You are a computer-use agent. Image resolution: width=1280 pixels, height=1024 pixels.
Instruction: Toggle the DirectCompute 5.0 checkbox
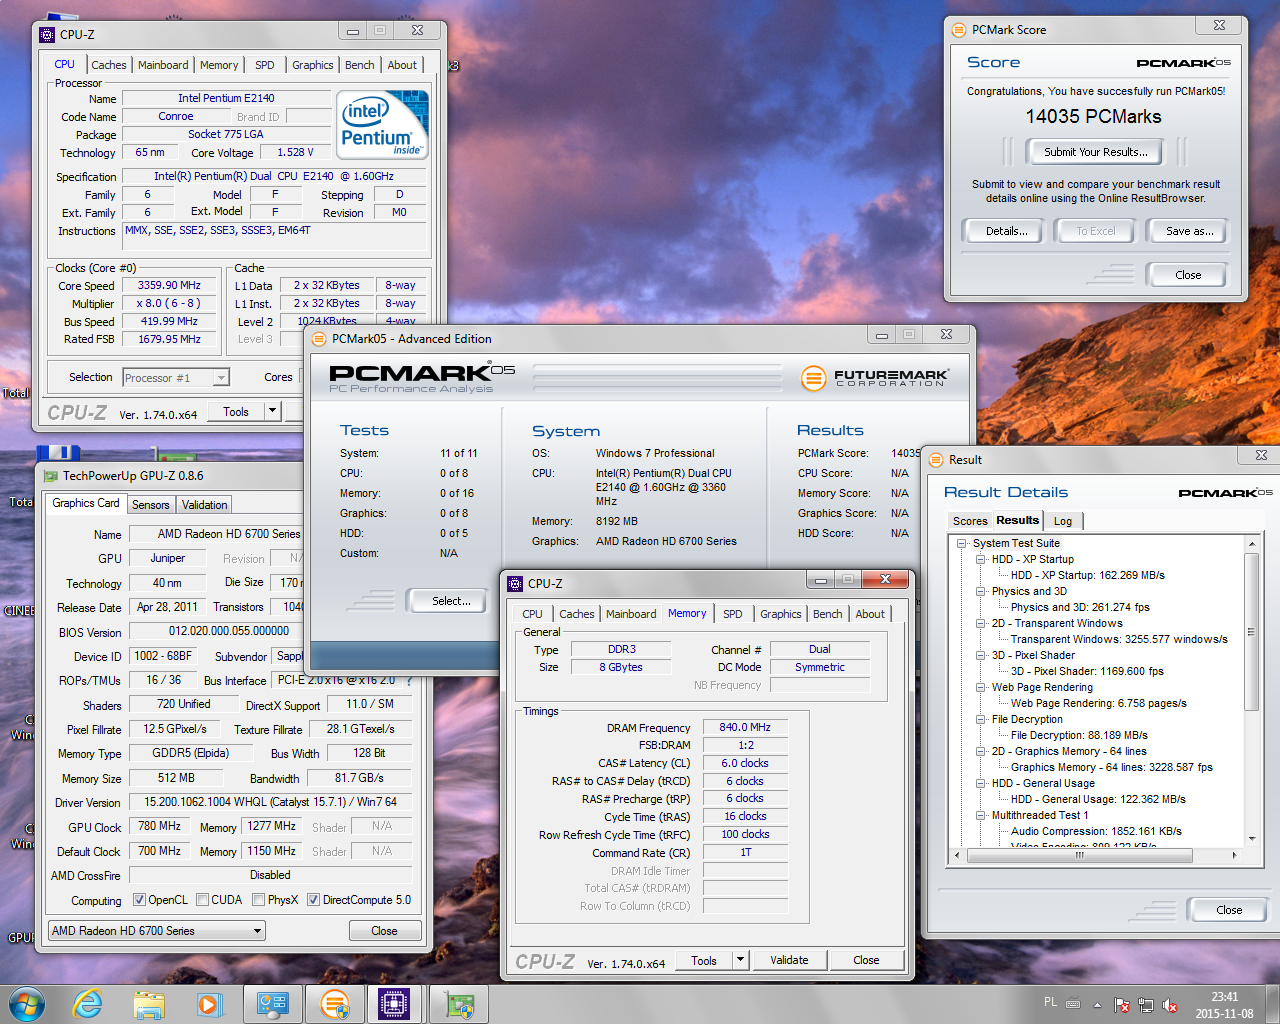313,900
